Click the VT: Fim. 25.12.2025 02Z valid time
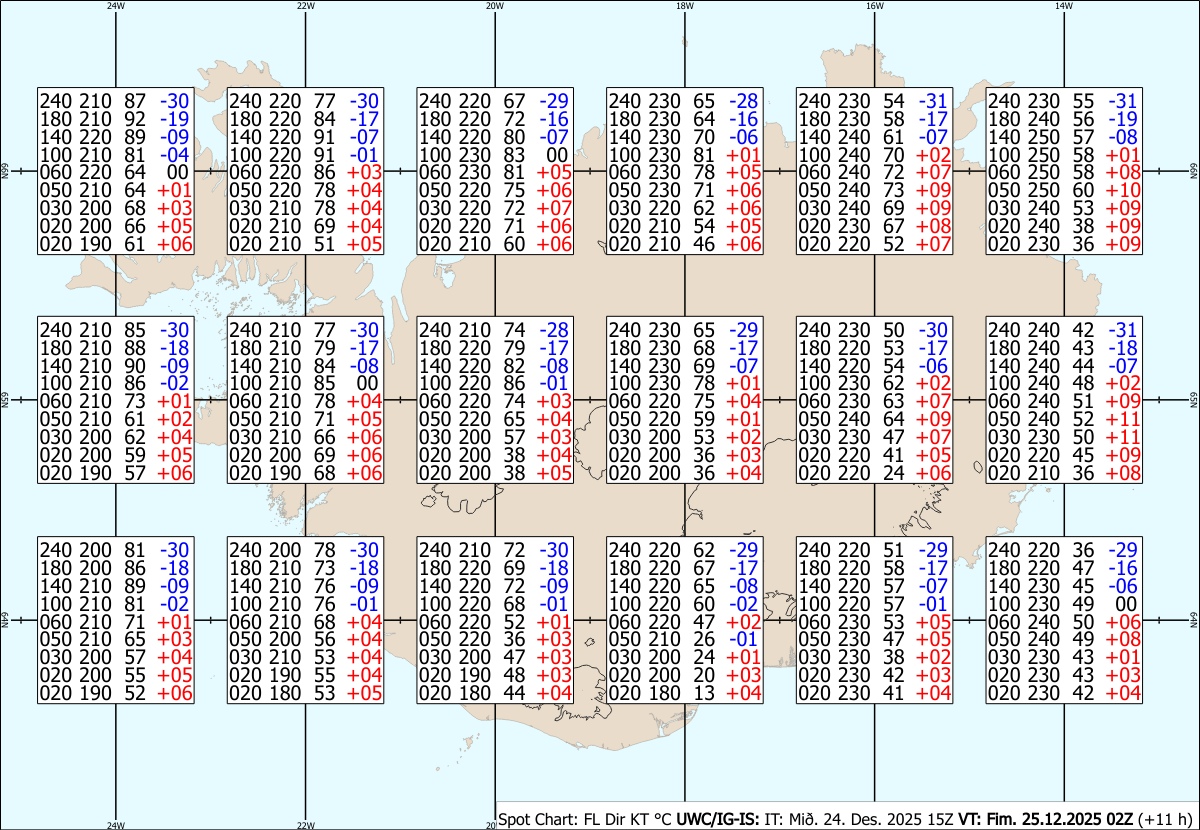1200x830 pixels. (1045, 819)
